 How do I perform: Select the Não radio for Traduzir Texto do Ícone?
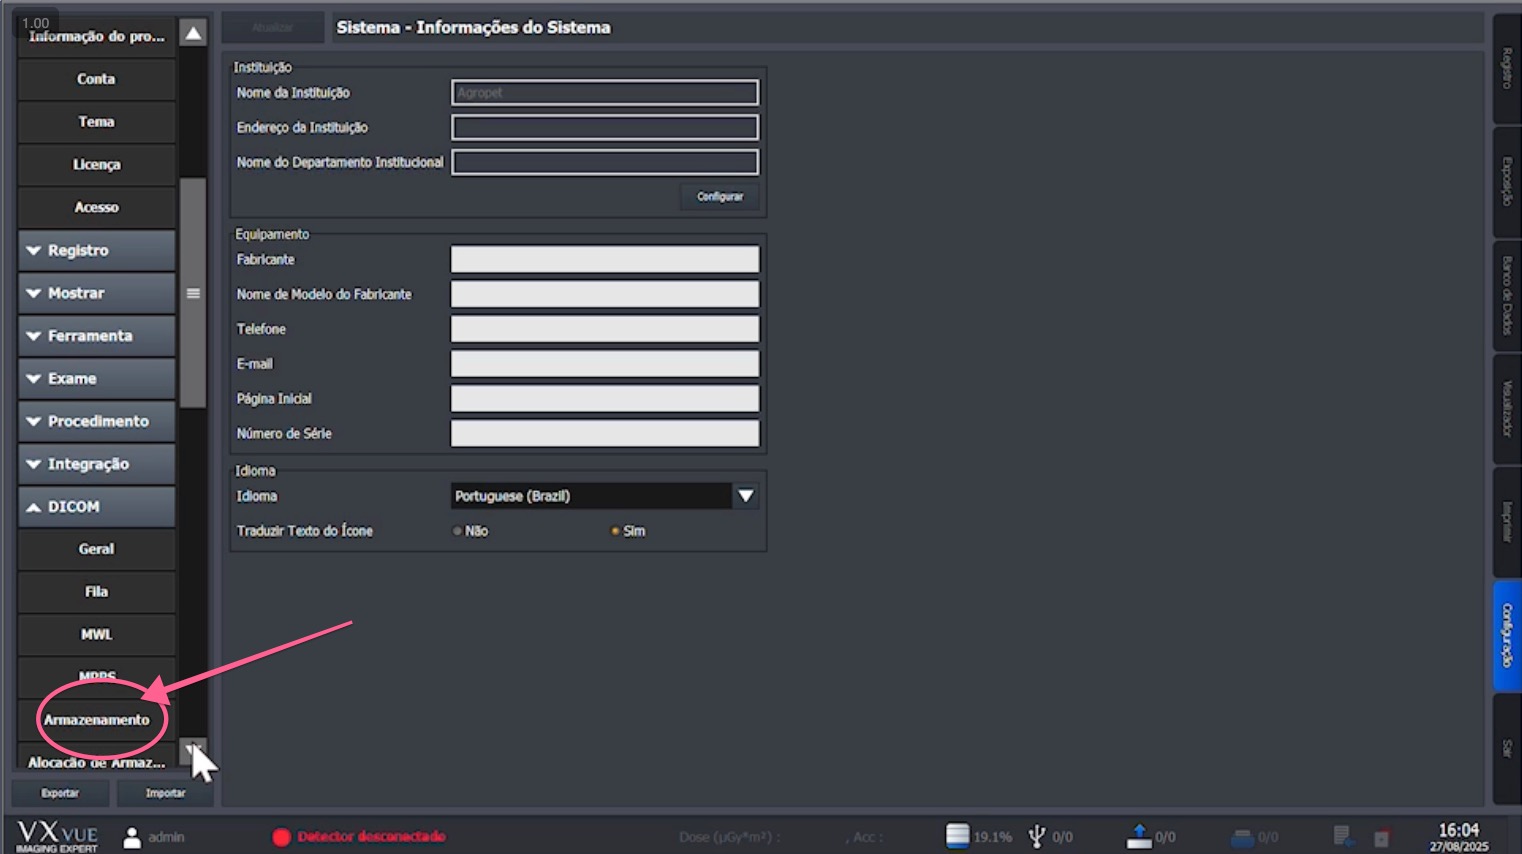458,531
